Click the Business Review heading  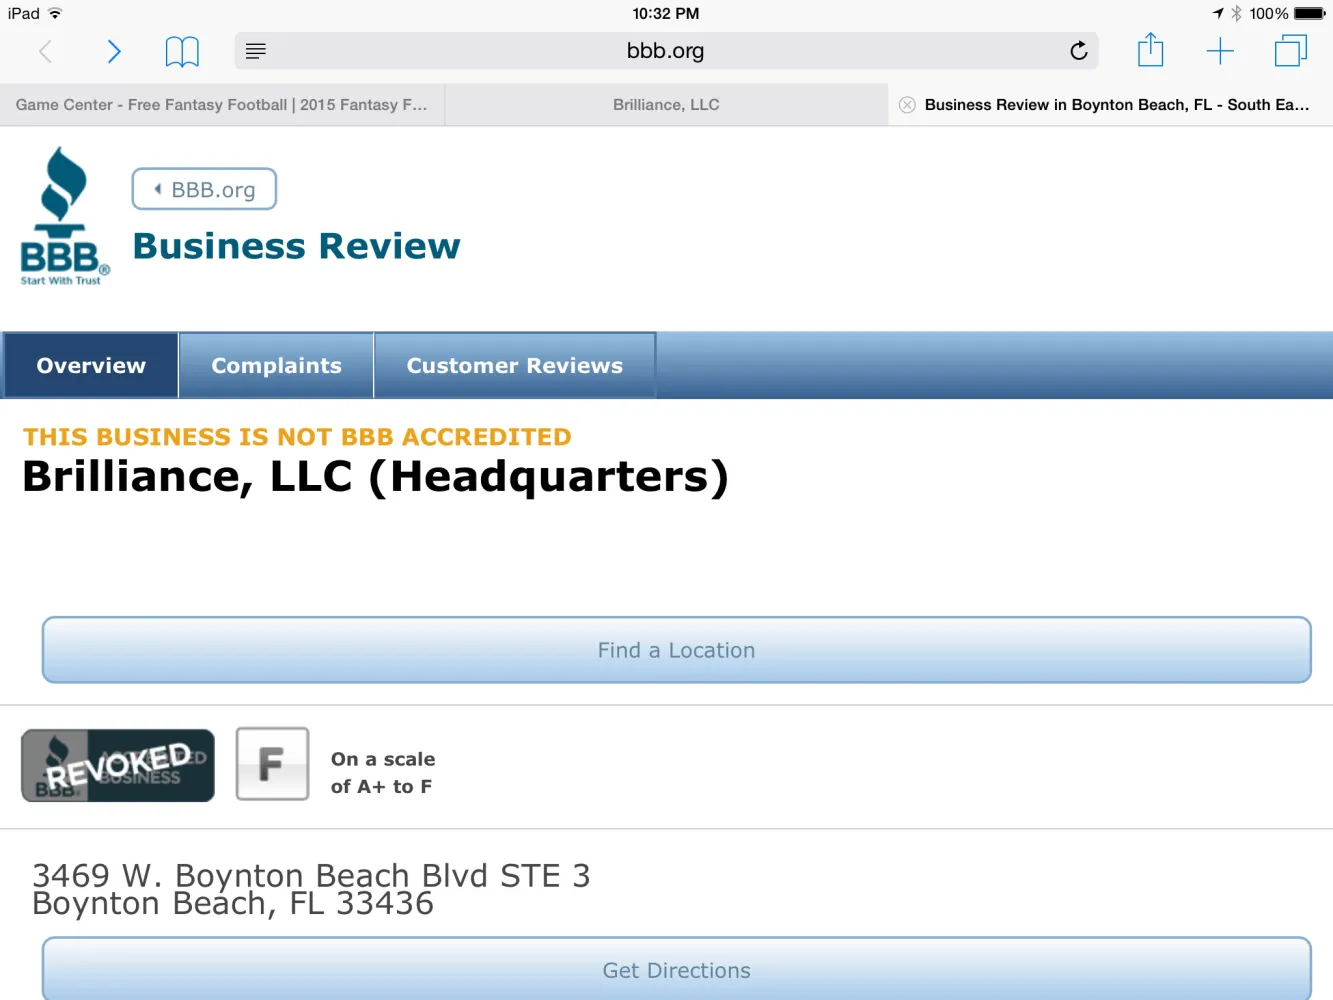tap(297, 246)
